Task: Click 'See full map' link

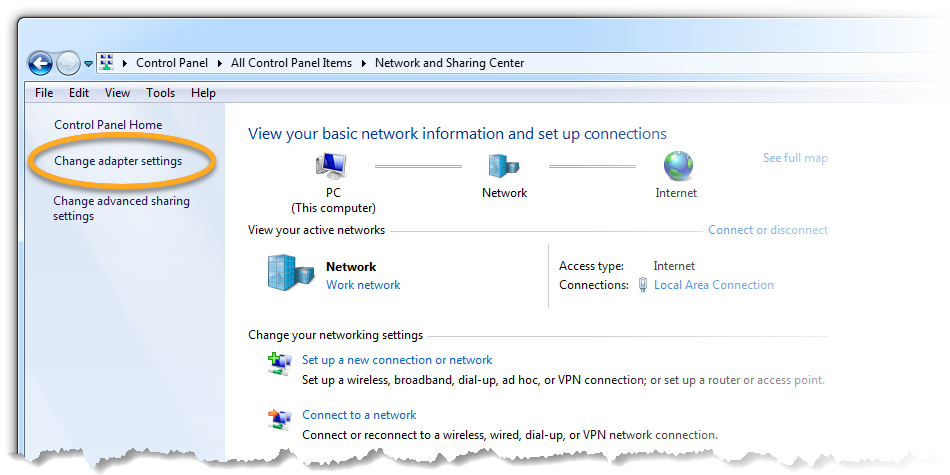Action: point(795,158)
